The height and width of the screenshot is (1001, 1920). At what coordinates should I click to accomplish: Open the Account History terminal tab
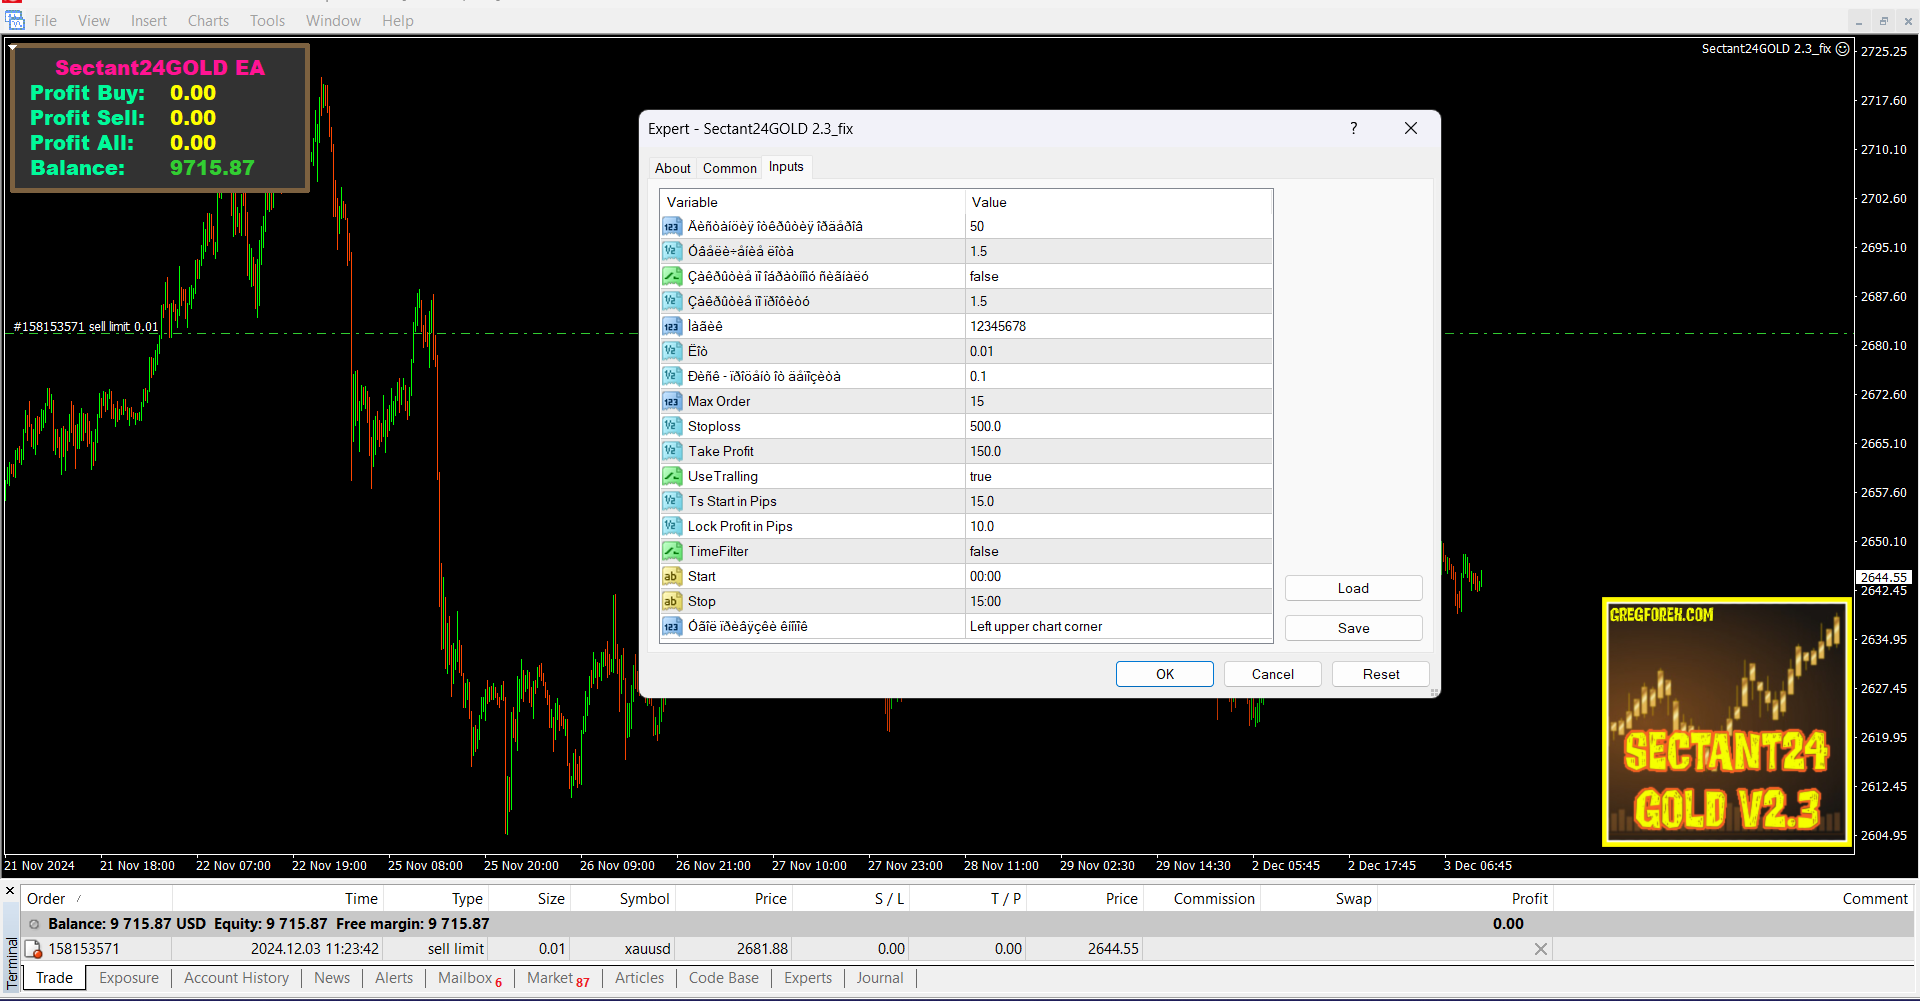click(x=236, y=978)
